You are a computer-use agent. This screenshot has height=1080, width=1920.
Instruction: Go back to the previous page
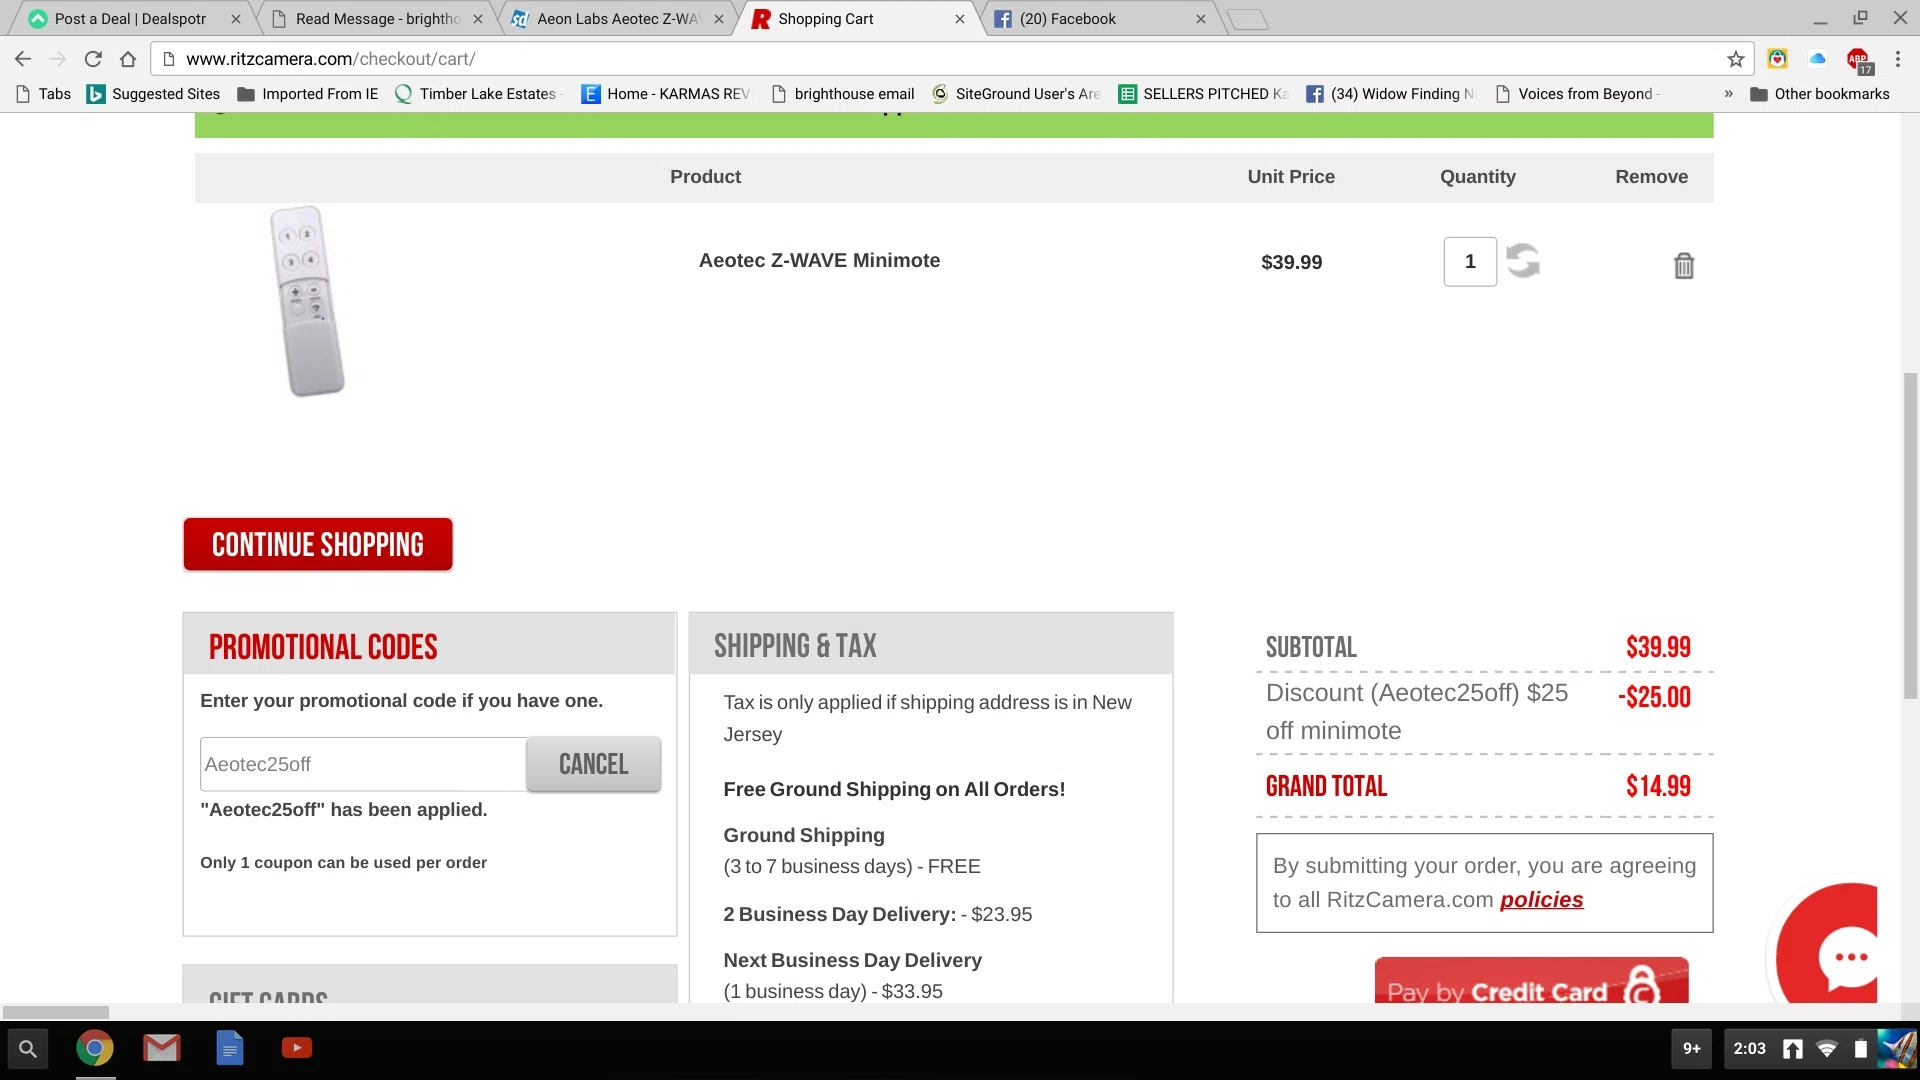click(x=23, y=59)
